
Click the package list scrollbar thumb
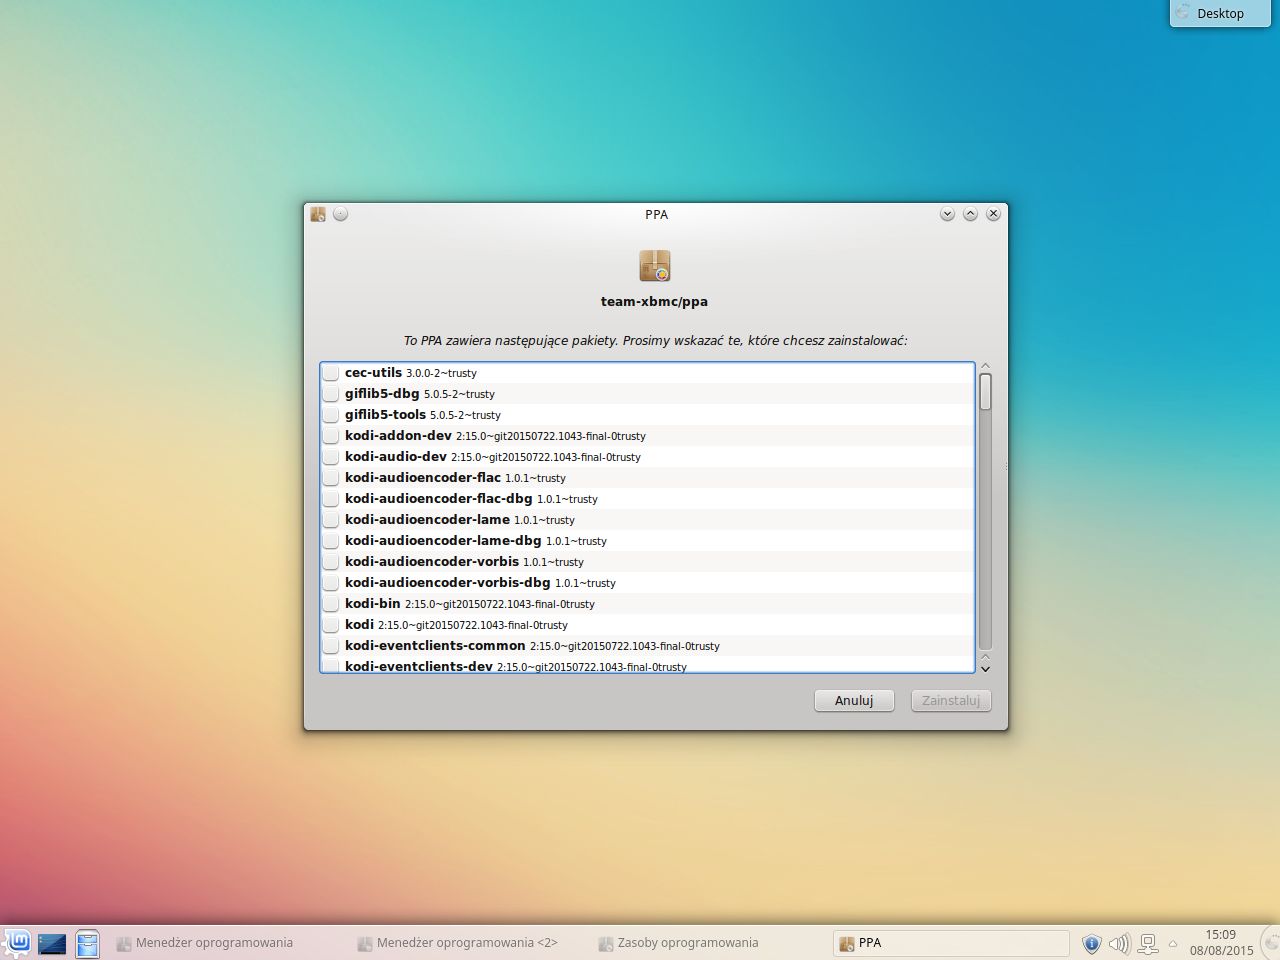click(x=985, y=391)
